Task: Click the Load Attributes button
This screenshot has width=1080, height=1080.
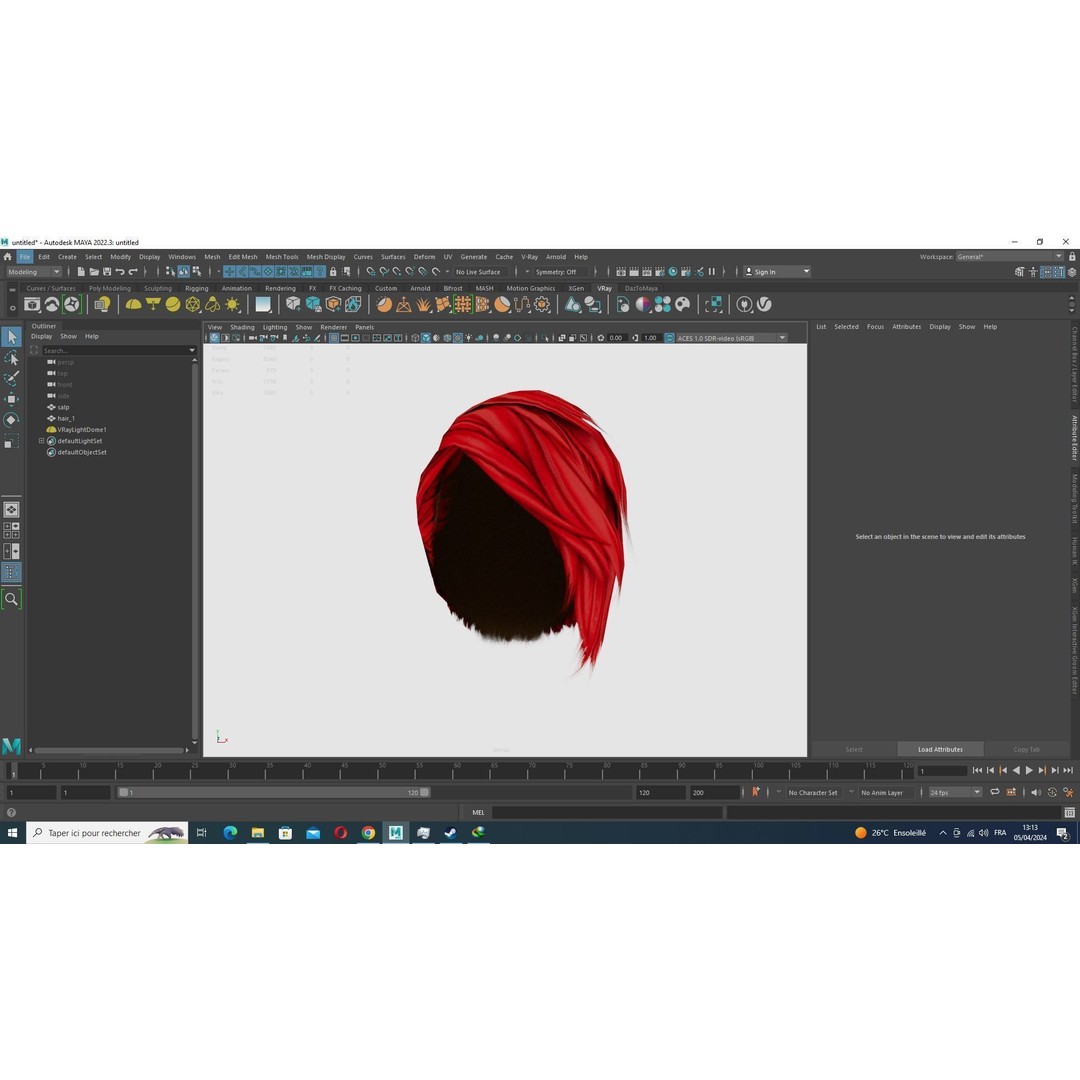Action: (x=940, y=749)
